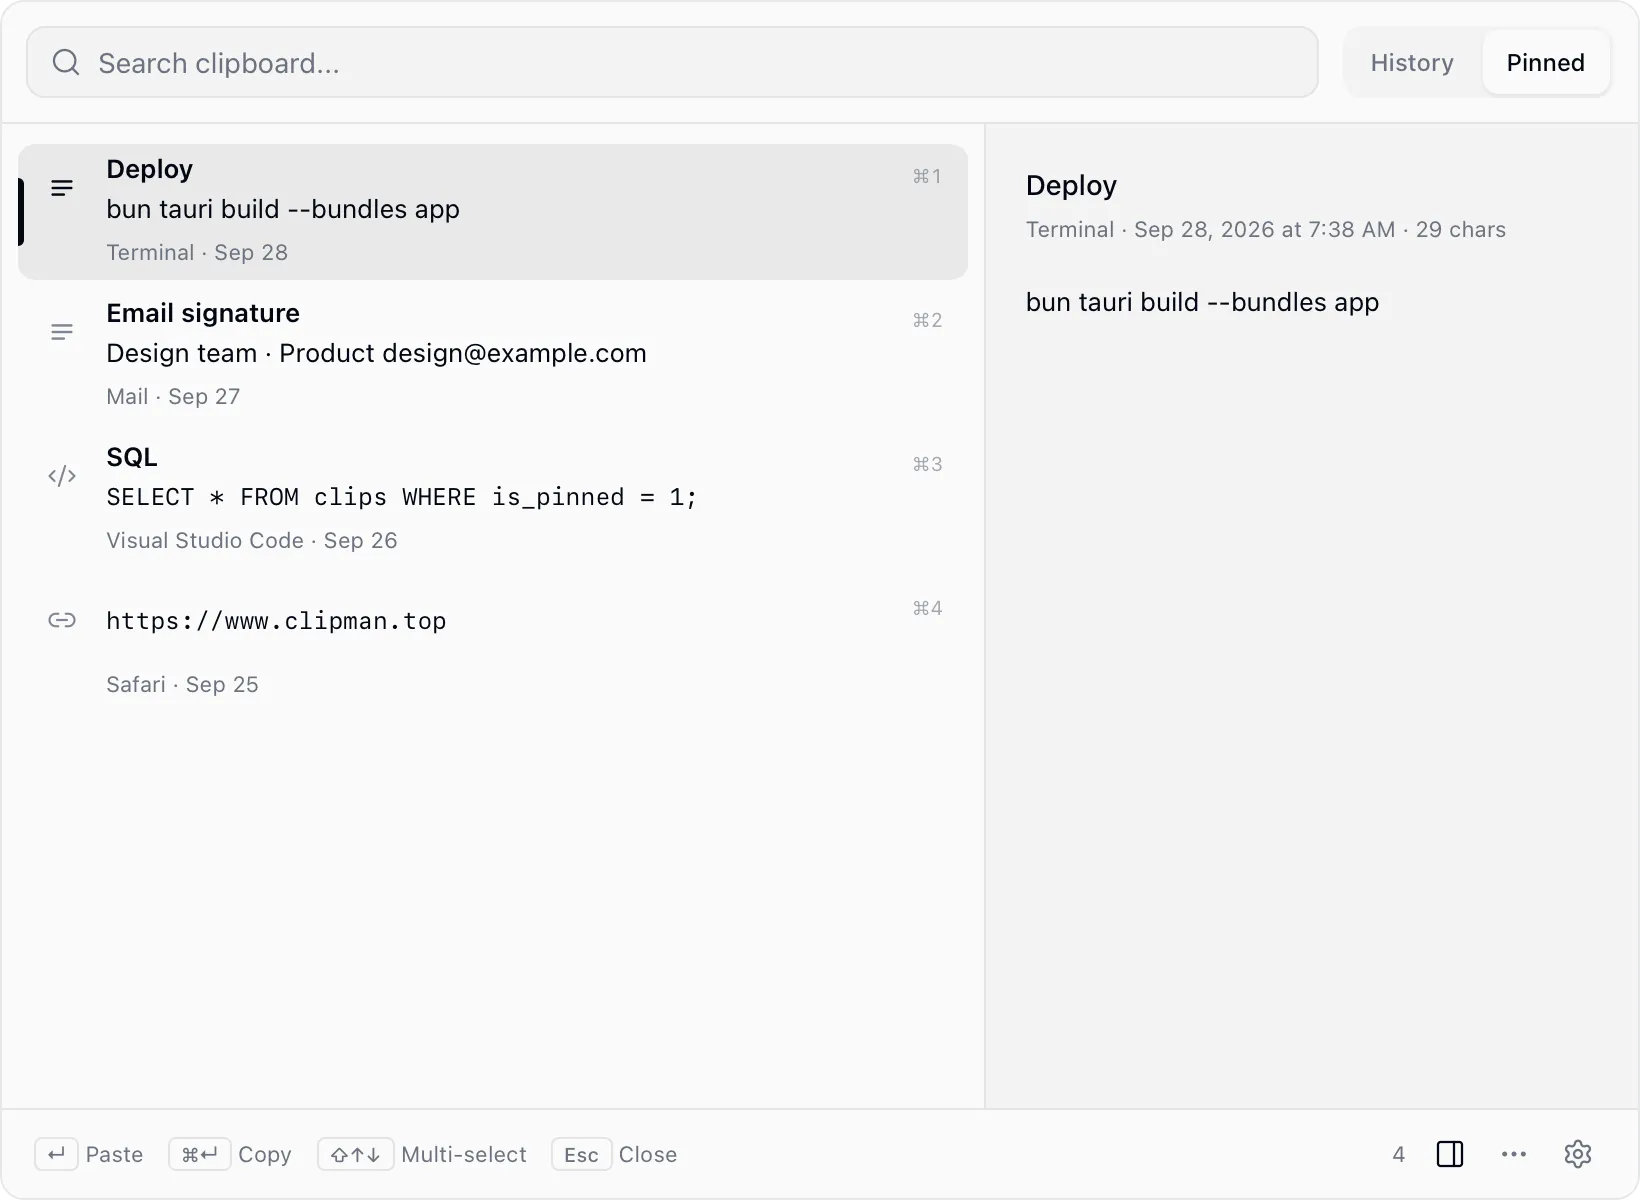
Task: Click 'Safari · Sep 25' metadata line
Action: (182, 684)
